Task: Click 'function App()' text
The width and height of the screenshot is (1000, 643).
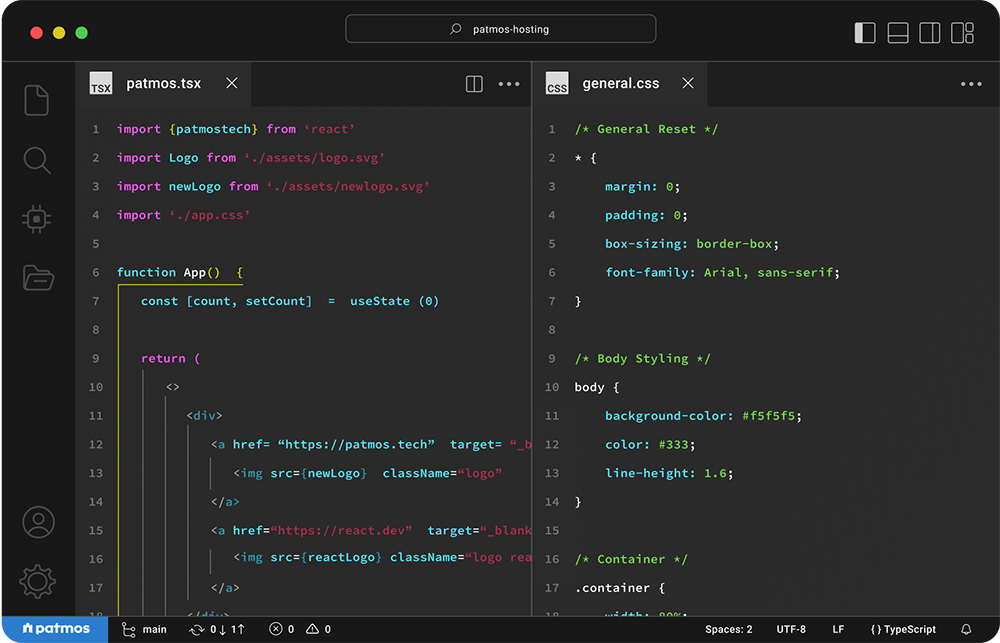Action: pyautogui.click(x=168, y=272)
